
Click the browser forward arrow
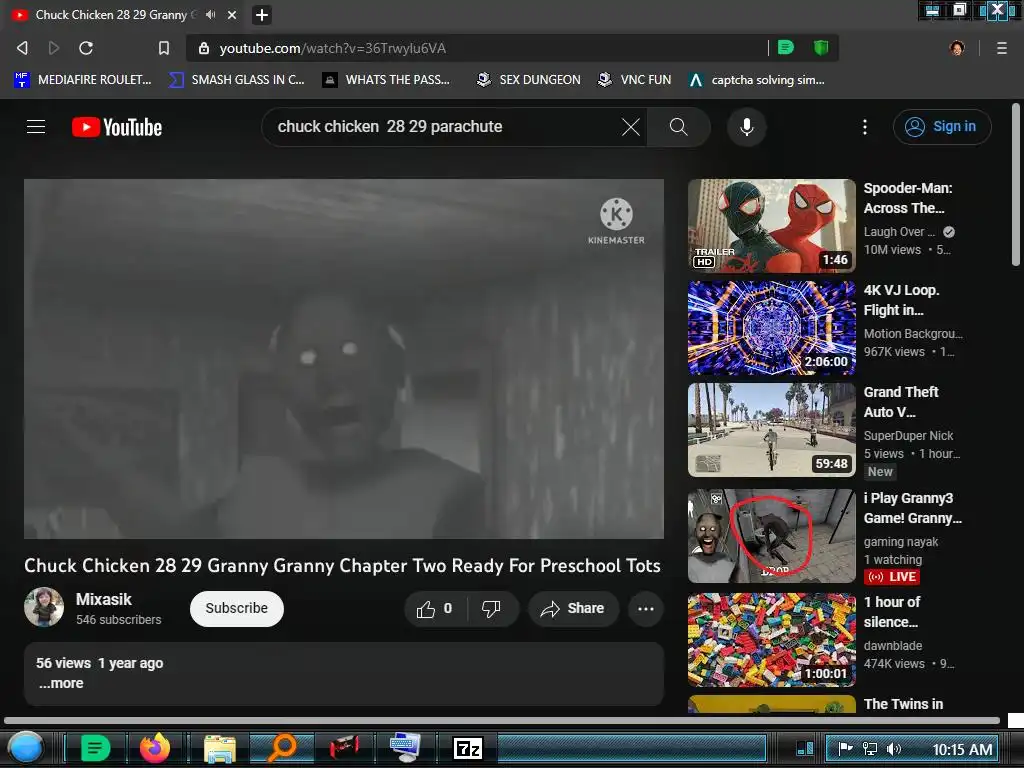pyautogui.click(x=54, y=48)
